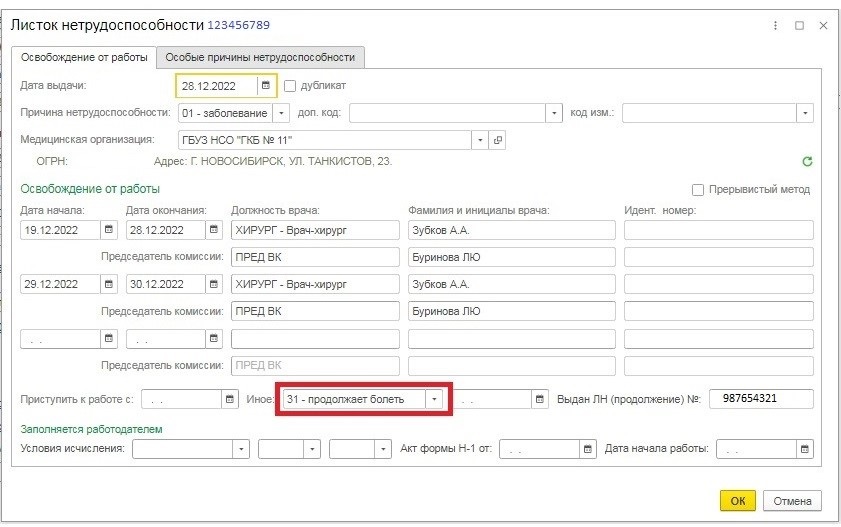This screenshot has width=841, height=527.
Task: Click first Буринова ЛЮ chairman name field
Action: [512, 257]
